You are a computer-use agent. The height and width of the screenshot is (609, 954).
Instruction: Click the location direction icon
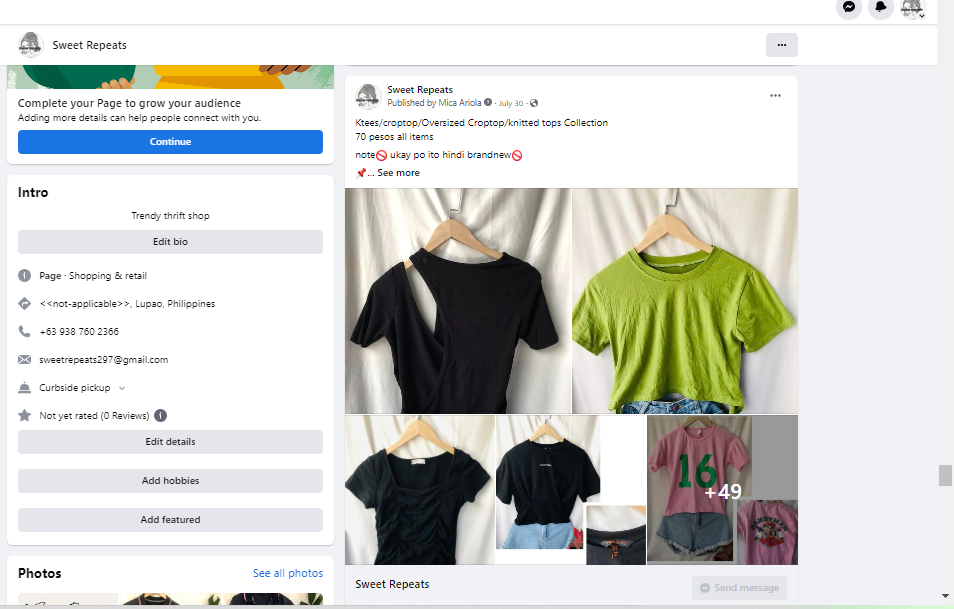[x=24, y=304]
